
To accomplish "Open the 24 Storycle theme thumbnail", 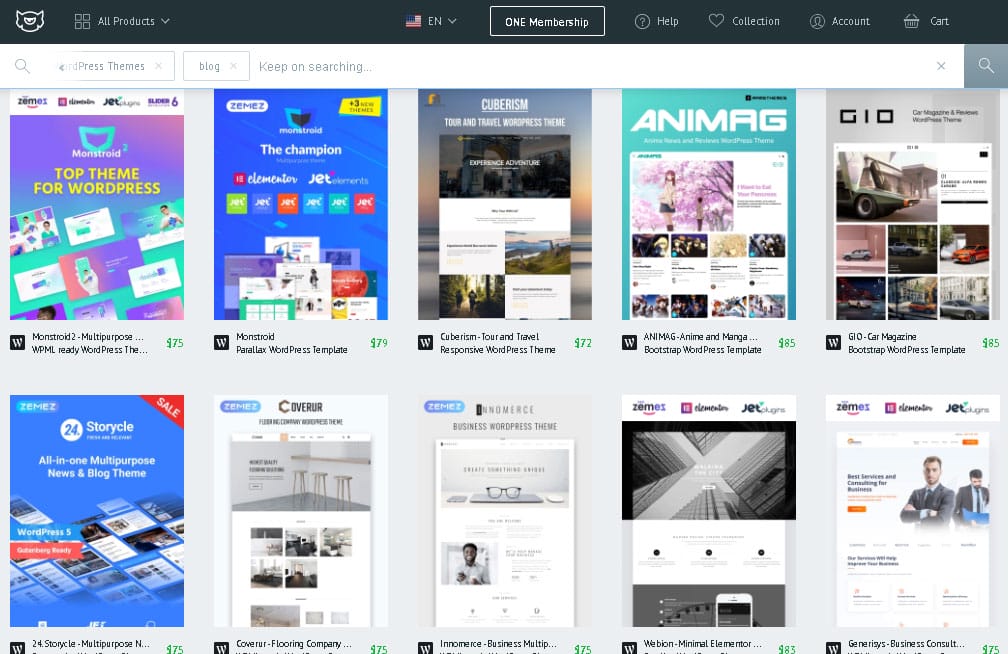I will pyautogui.click(x=97, y=510).
